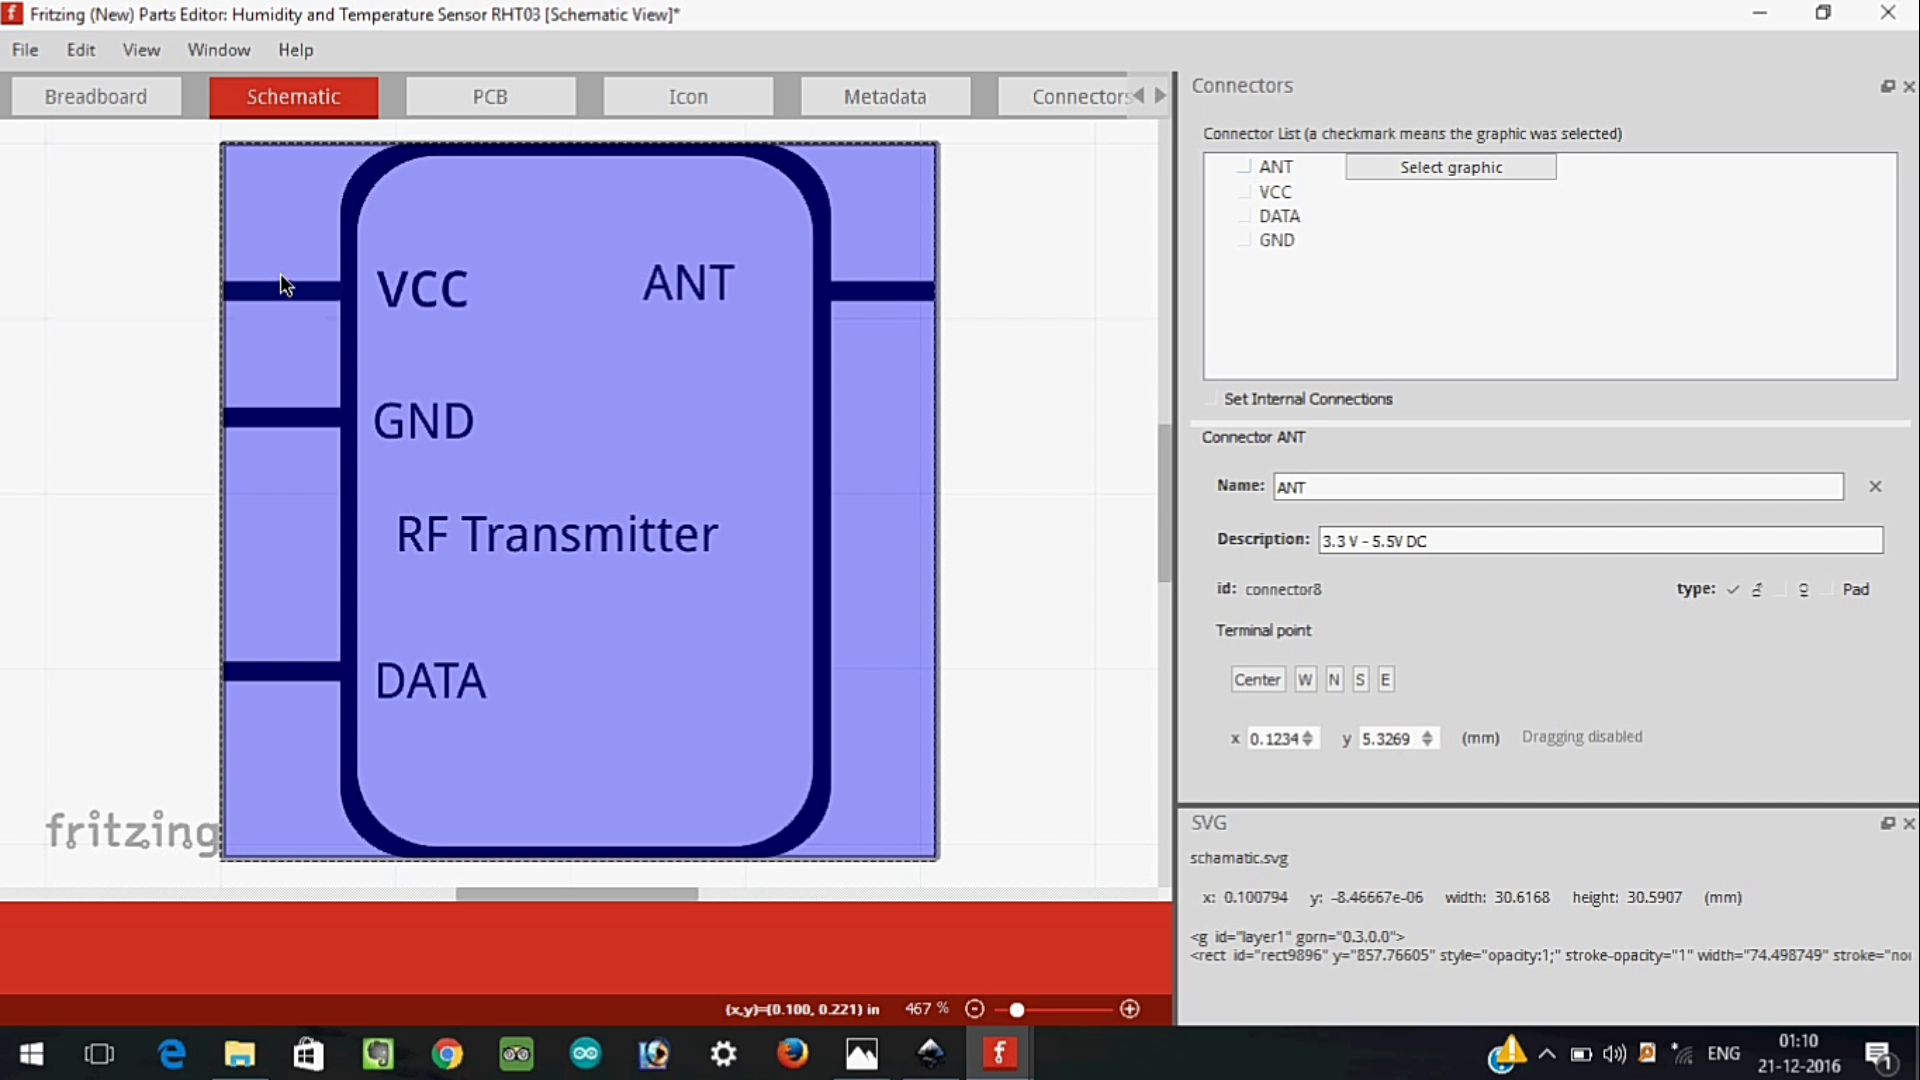Set terminal point to E
Image resolution: width=1920 pixels, height=1080 pixels.
[x=1386, y=680]
